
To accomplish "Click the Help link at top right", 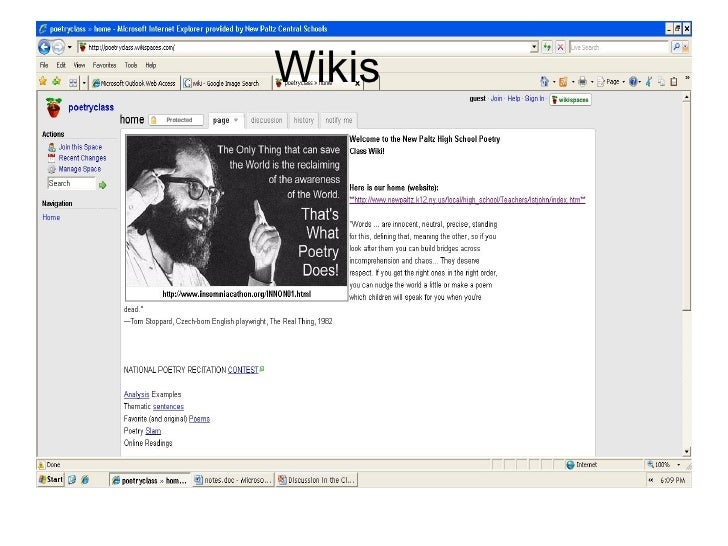I will click(514, 98).
